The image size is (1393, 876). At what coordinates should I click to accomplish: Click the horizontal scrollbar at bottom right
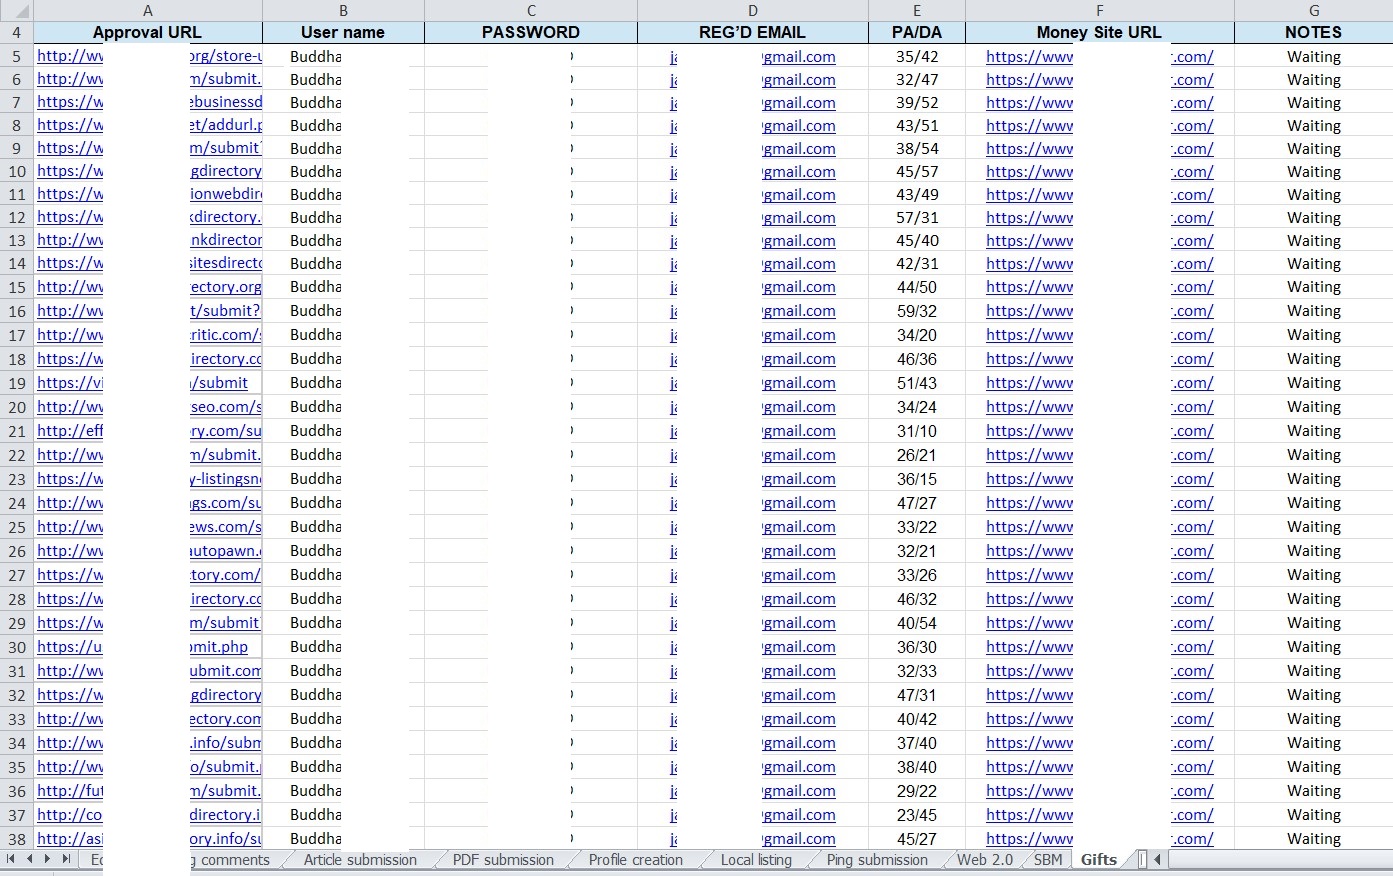click(1280, 860)
